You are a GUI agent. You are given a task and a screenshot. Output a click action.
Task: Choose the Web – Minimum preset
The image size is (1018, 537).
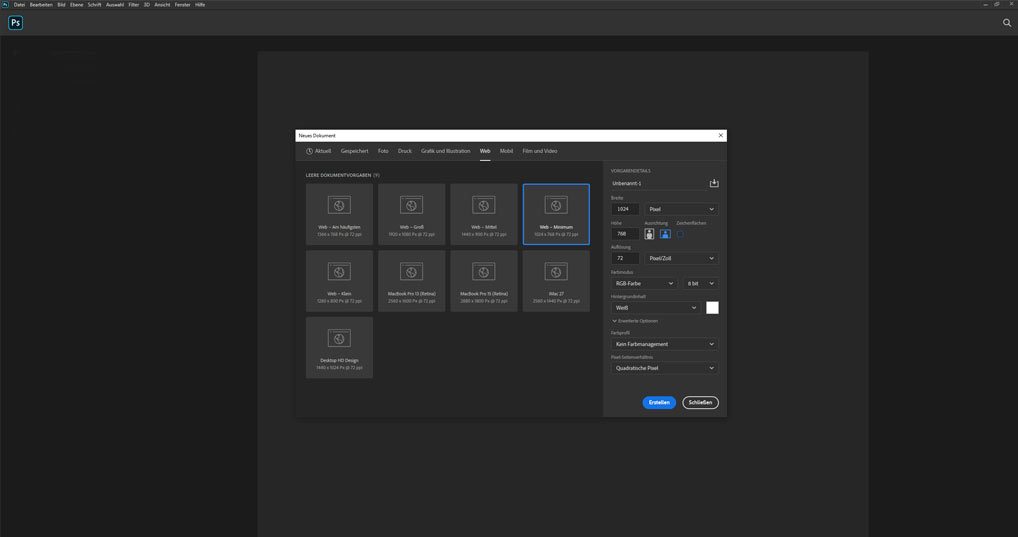coord(556,214)
